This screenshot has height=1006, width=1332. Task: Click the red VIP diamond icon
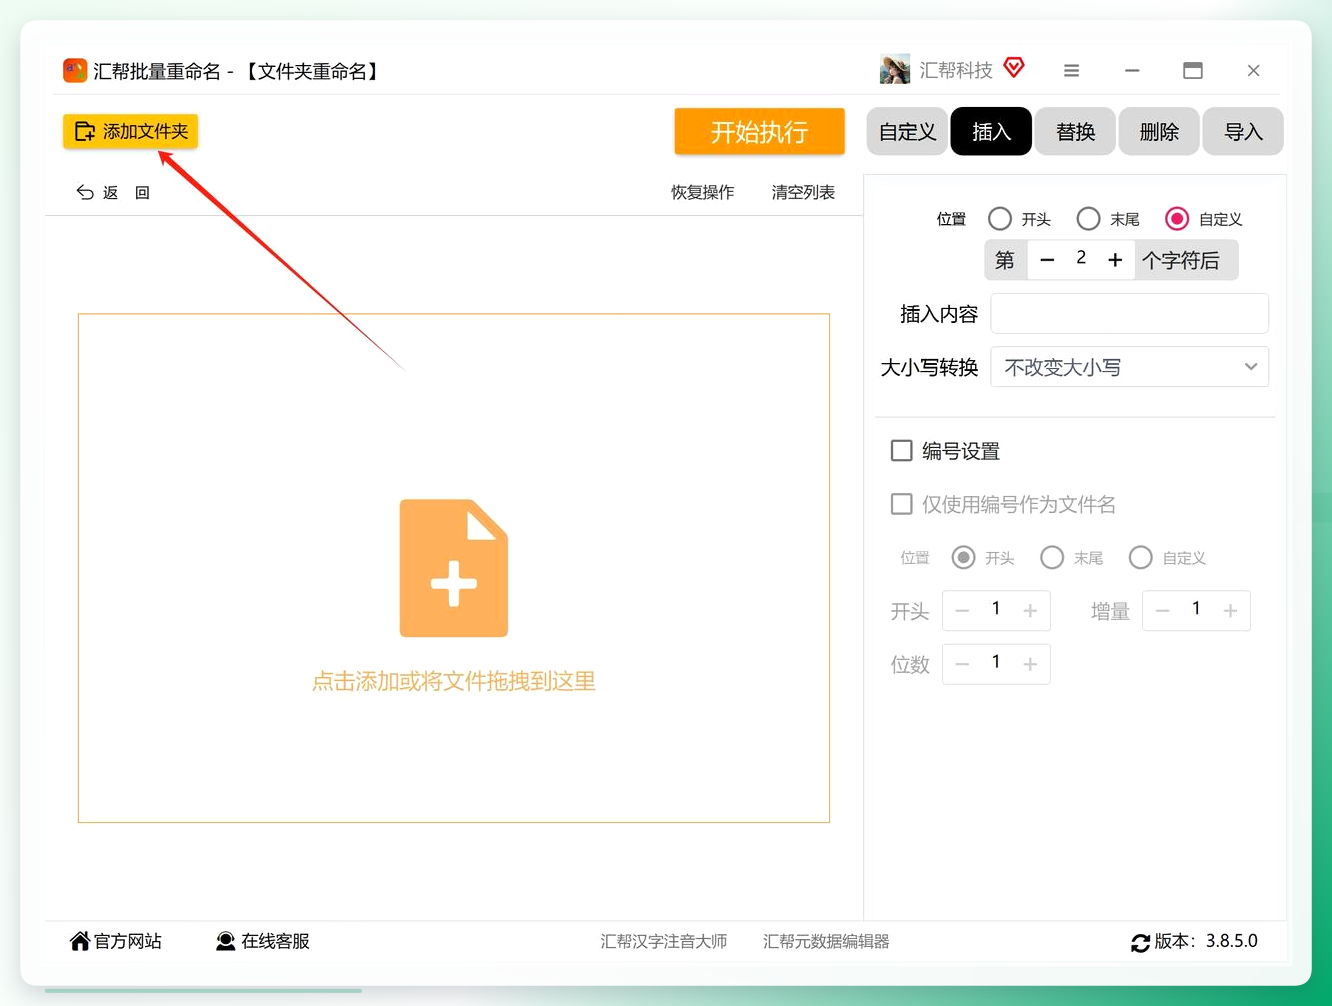(1014, 68)
